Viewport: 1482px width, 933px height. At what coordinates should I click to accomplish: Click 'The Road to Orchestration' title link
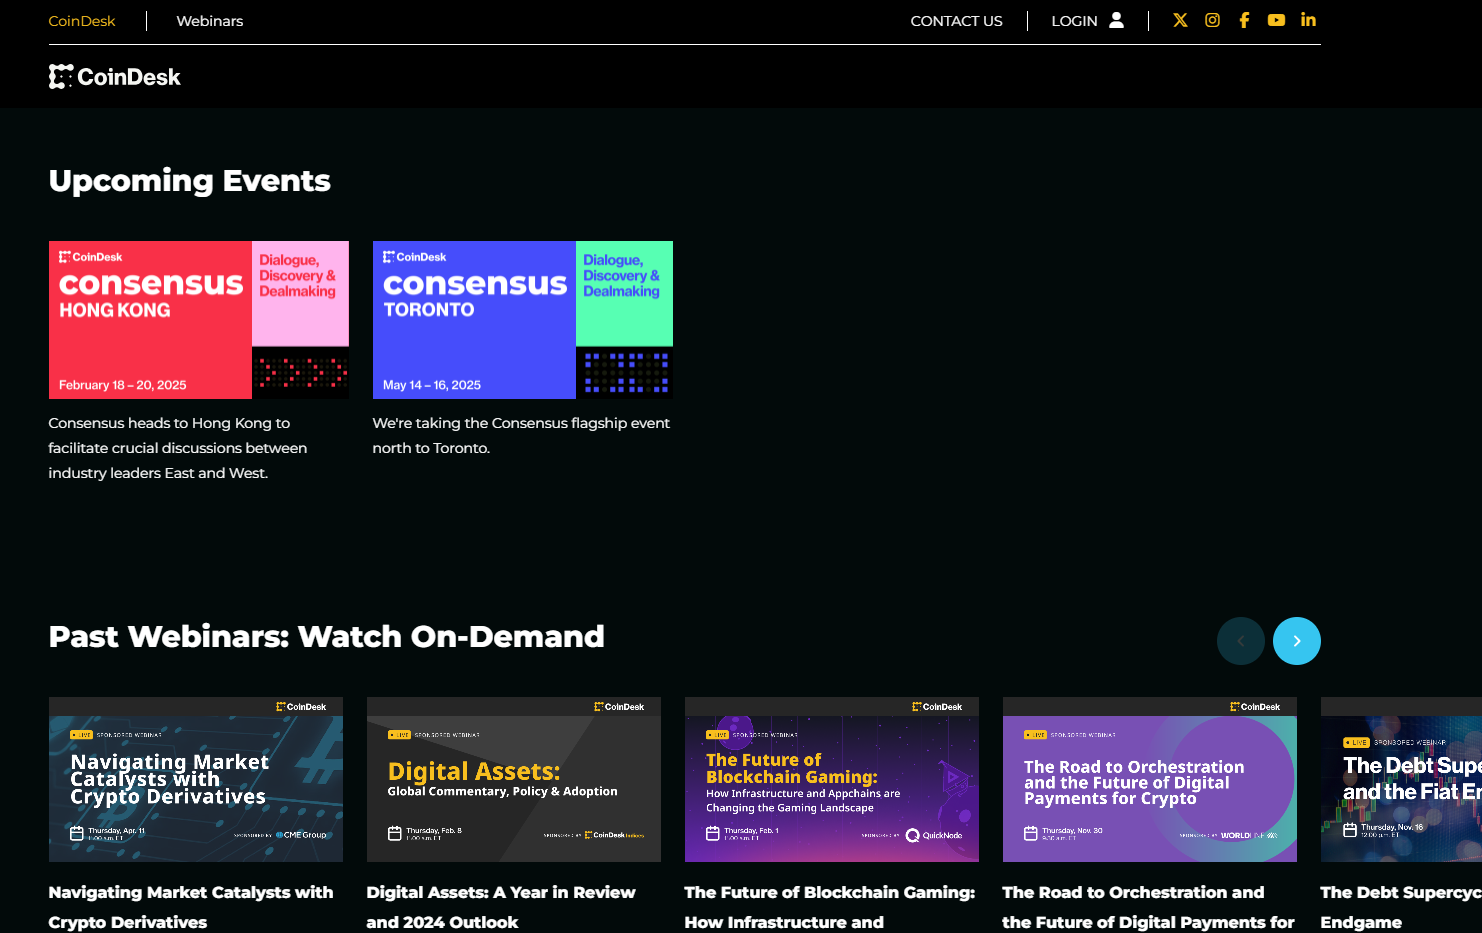pyautogui.click(x=1148, y=907)
